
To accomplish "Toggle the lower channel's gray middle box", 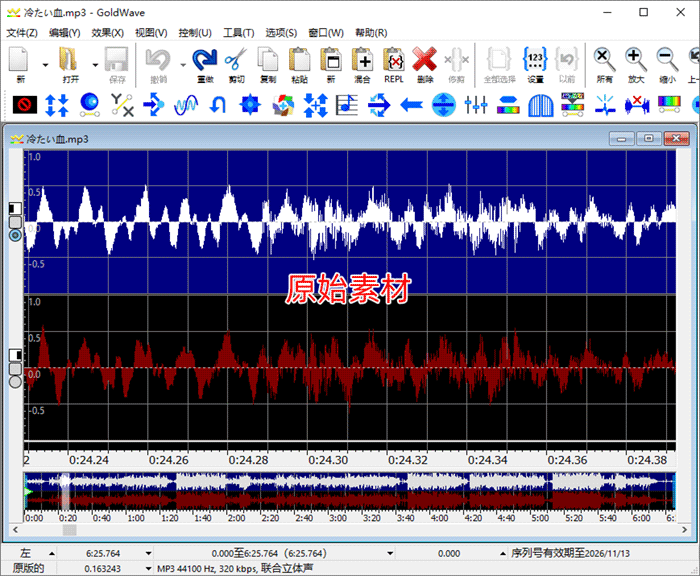I will pos(16,368).
